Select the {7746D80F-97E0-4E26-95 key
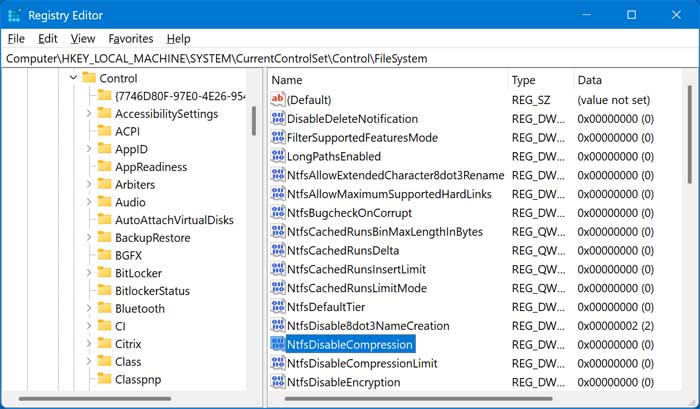 [180, 96]
